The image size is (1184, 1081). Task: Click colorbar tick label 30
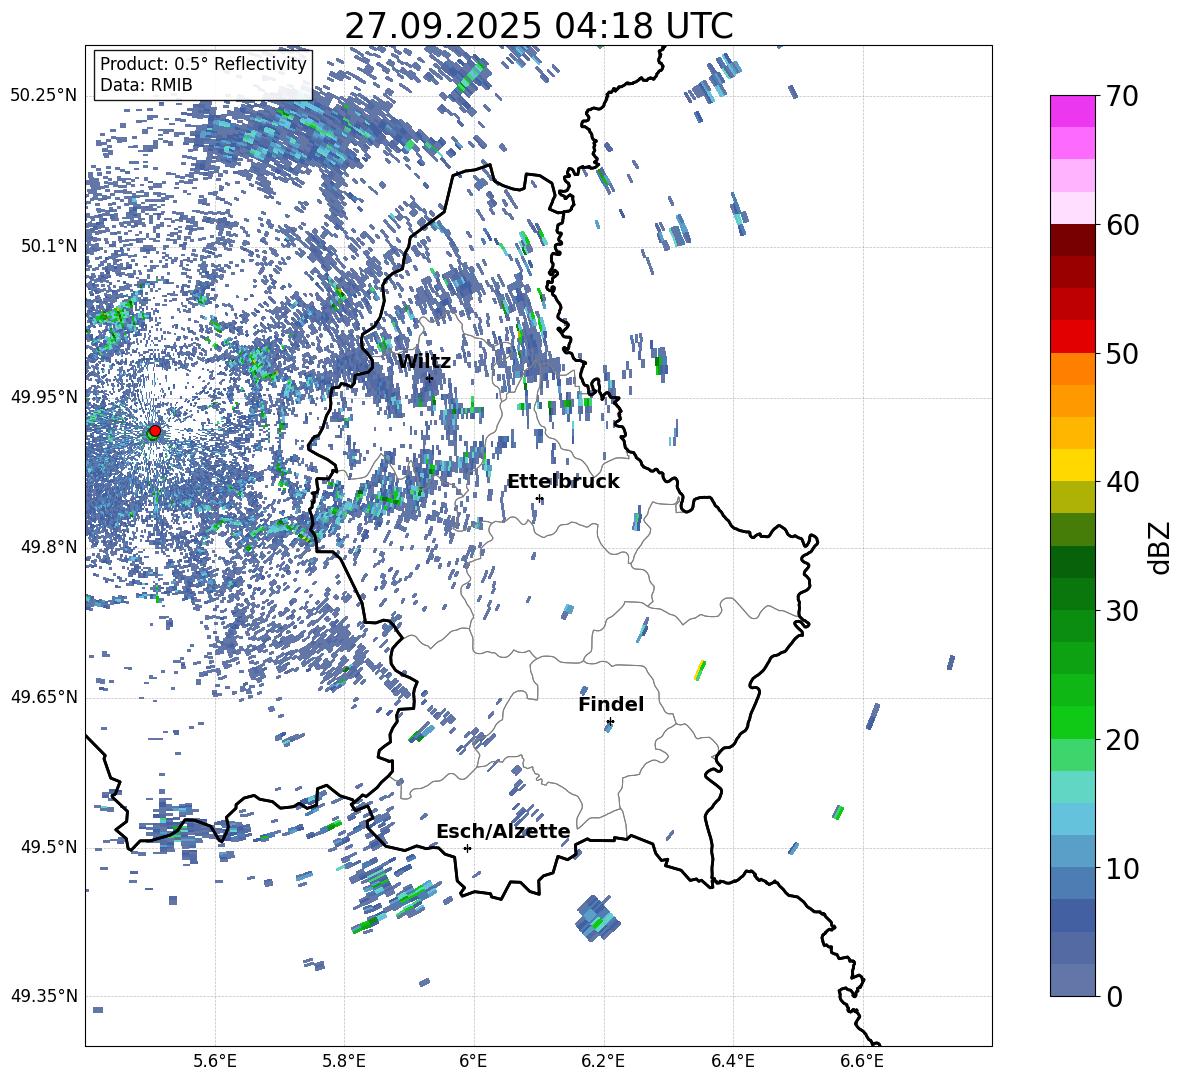(1122, 611)
